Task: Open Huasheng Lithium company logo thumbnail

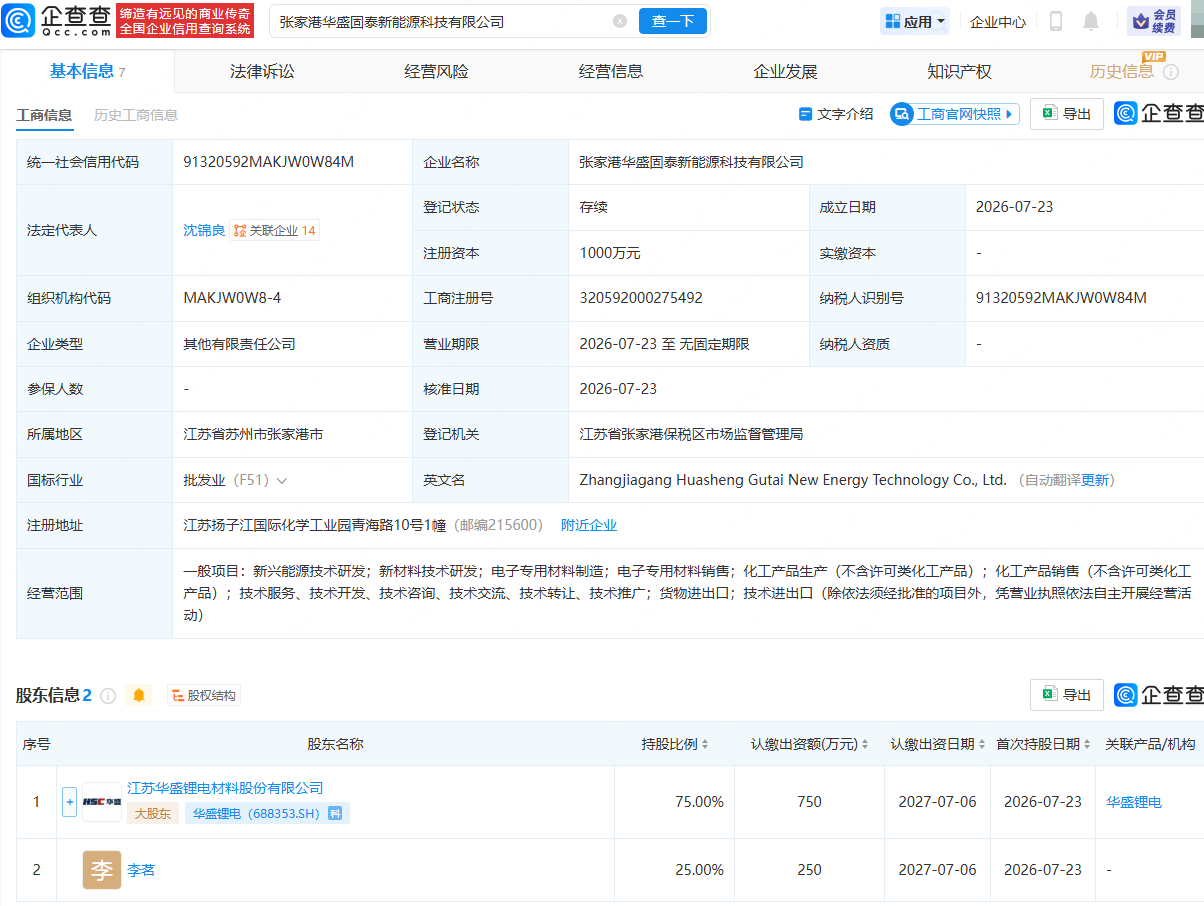Action: pos(101,802)
